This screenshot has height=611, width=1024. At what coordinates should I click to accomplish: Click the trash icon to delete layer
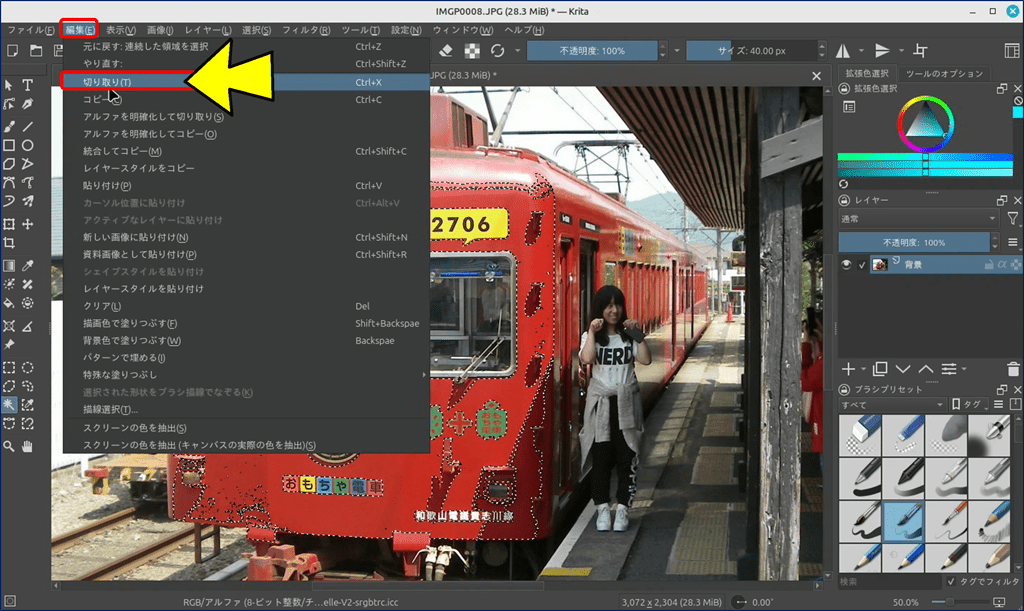(x=1014, y=369)
